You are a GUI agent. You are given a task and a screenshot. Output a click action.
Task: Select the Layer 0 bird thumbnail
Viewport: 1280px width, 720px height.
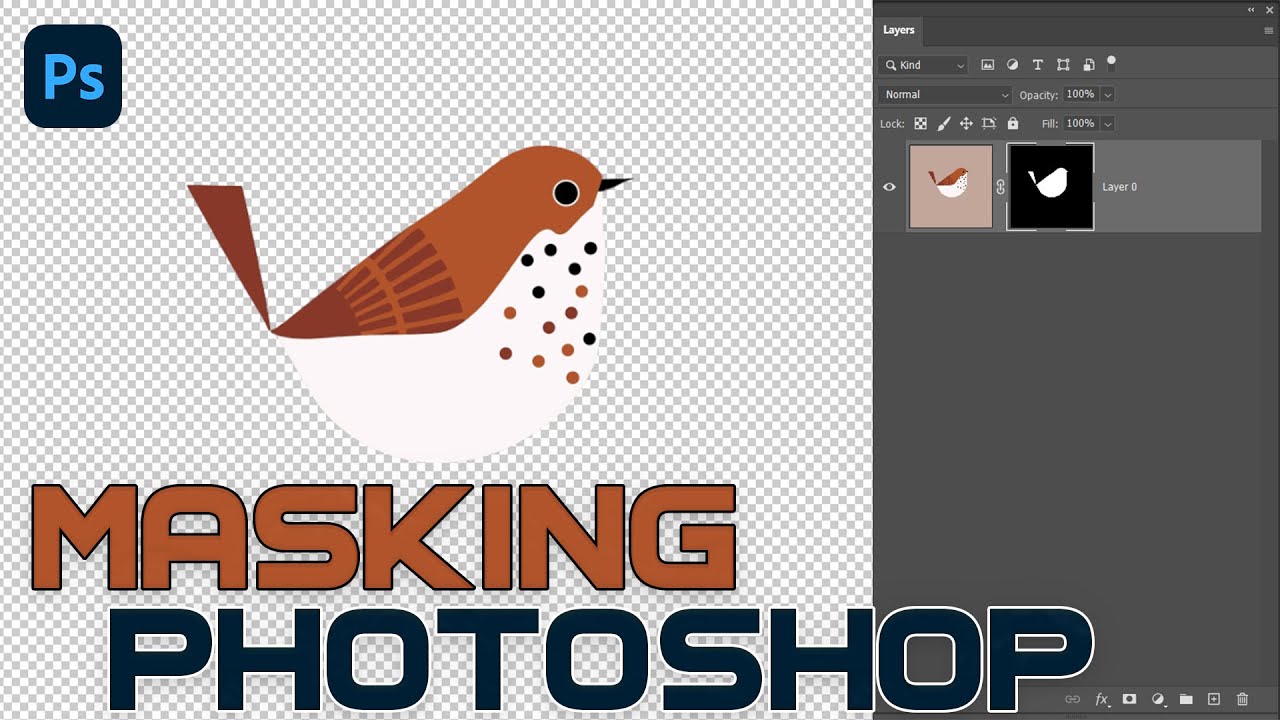[x=951, y=187]
